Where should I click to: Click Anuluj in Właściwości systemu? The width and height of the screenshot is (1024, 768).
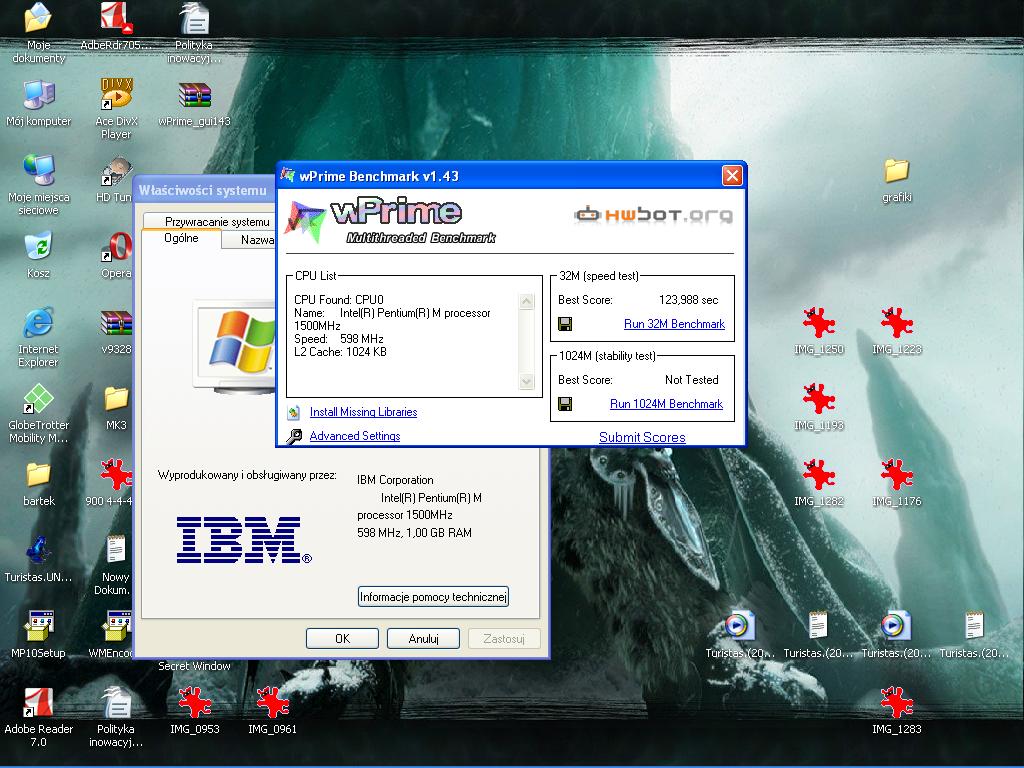point(423,639)
